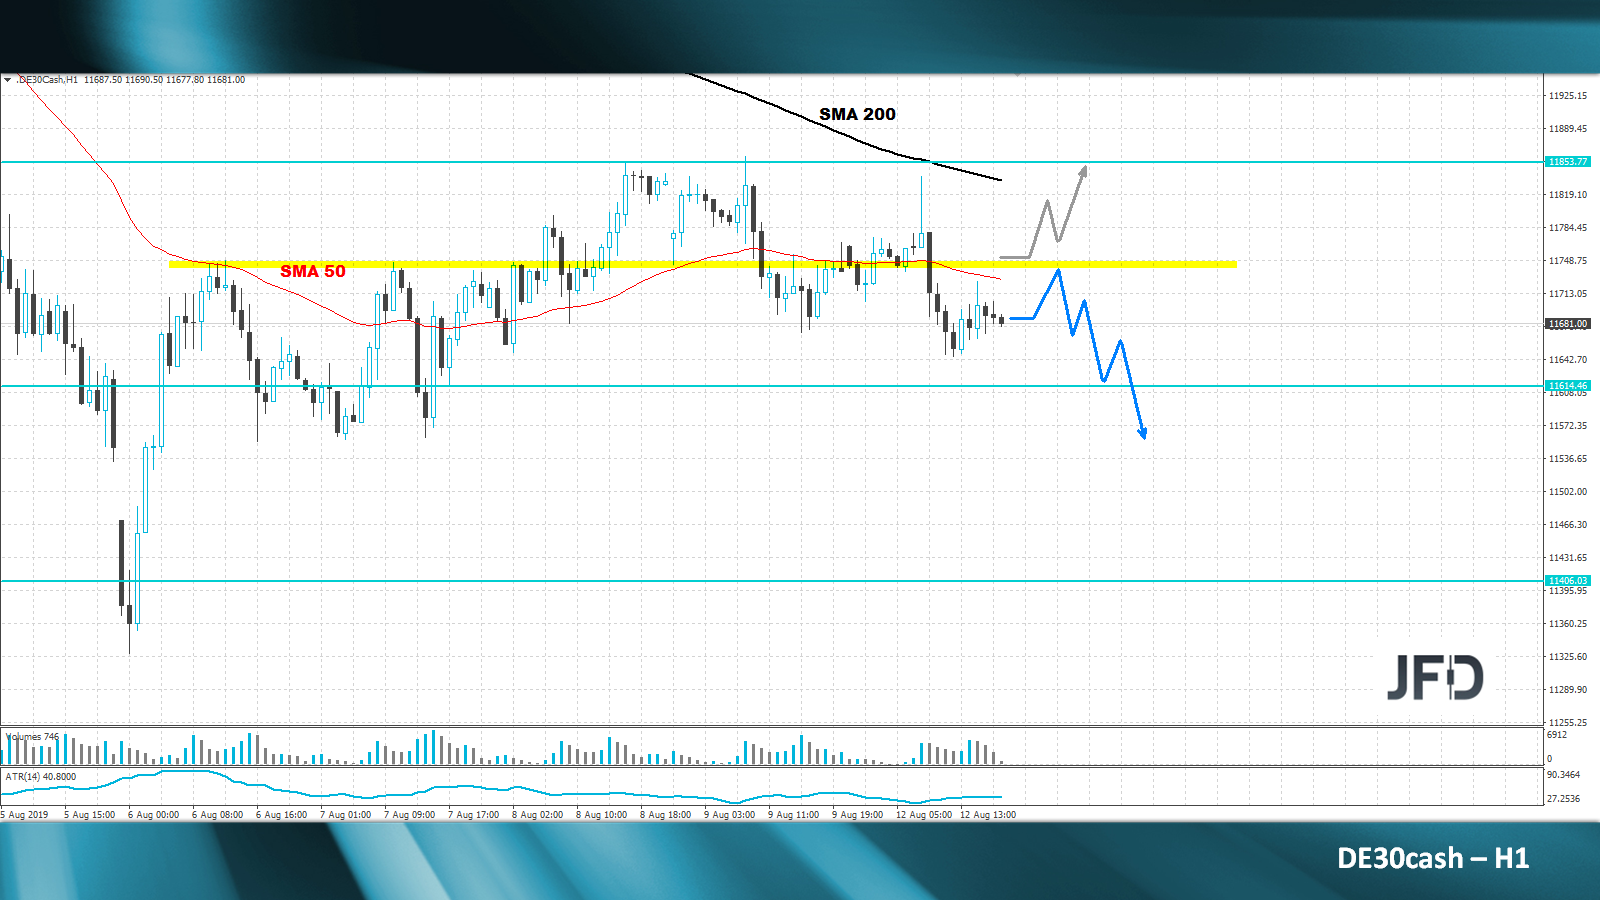Click the 11819.10 price axis value

pyautogui.click(x=1568, y=195)
